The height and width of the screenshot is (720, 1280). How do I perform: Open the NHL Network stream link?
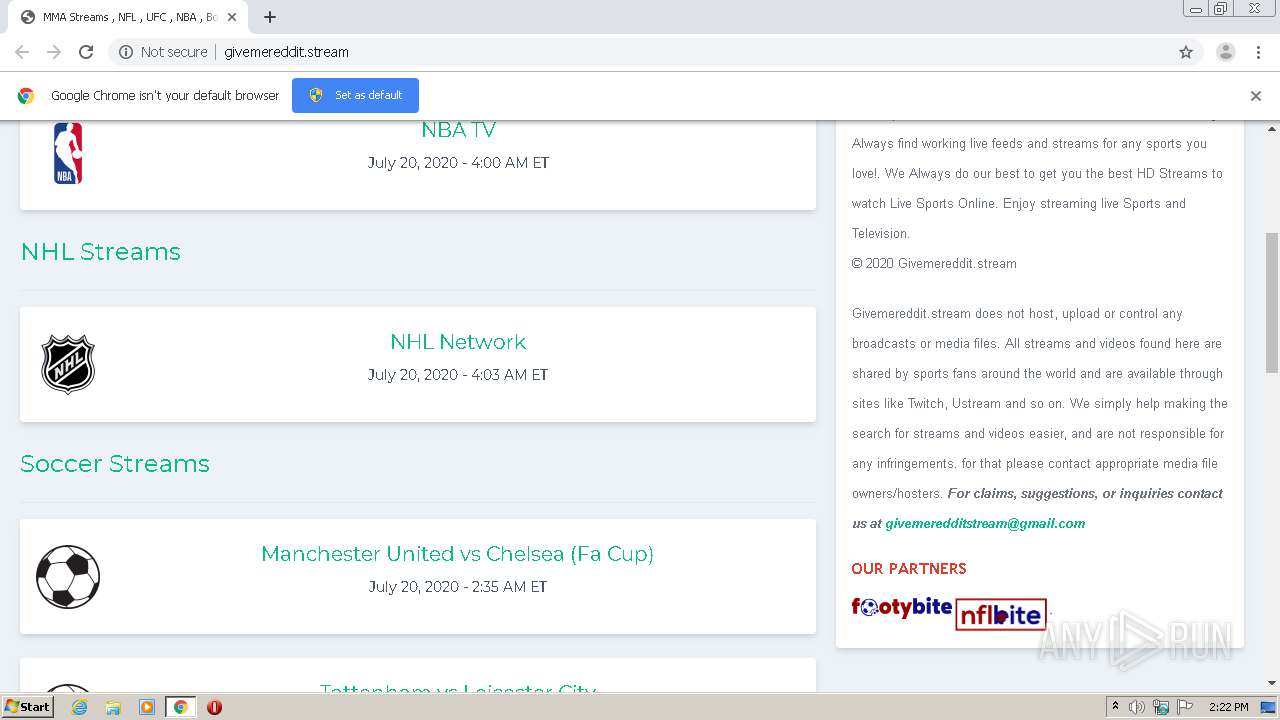click(458, 342)
